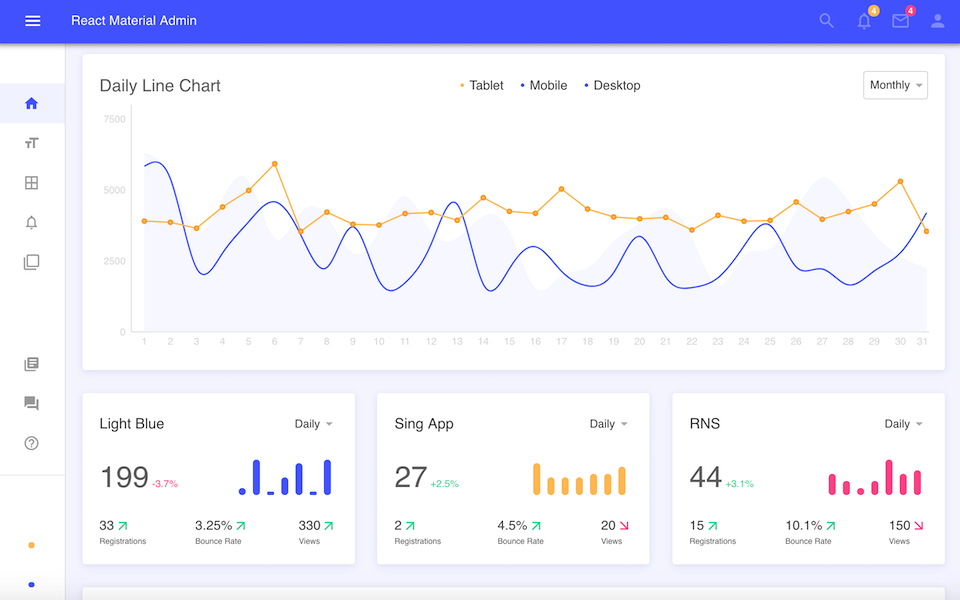Open the sidebar hamburger menu
The width and height of the screenshot is (960, 600).
[32, 20]
